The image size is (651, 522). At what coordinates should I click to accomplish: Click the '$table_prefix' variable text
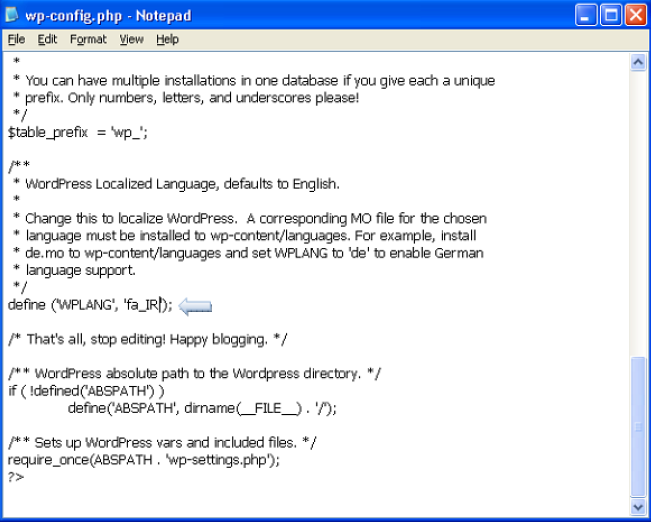pos(48,132)
